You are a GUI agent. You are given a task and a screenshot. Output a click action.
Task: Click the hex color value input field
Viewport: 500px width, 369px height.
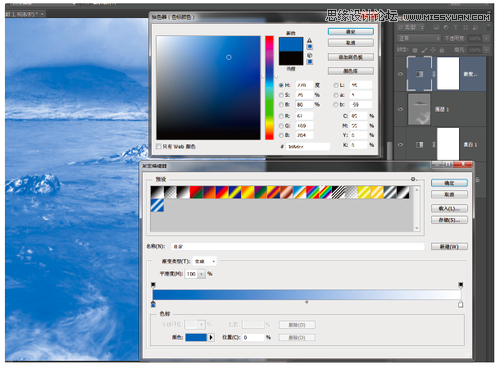(x=308, y=146)
